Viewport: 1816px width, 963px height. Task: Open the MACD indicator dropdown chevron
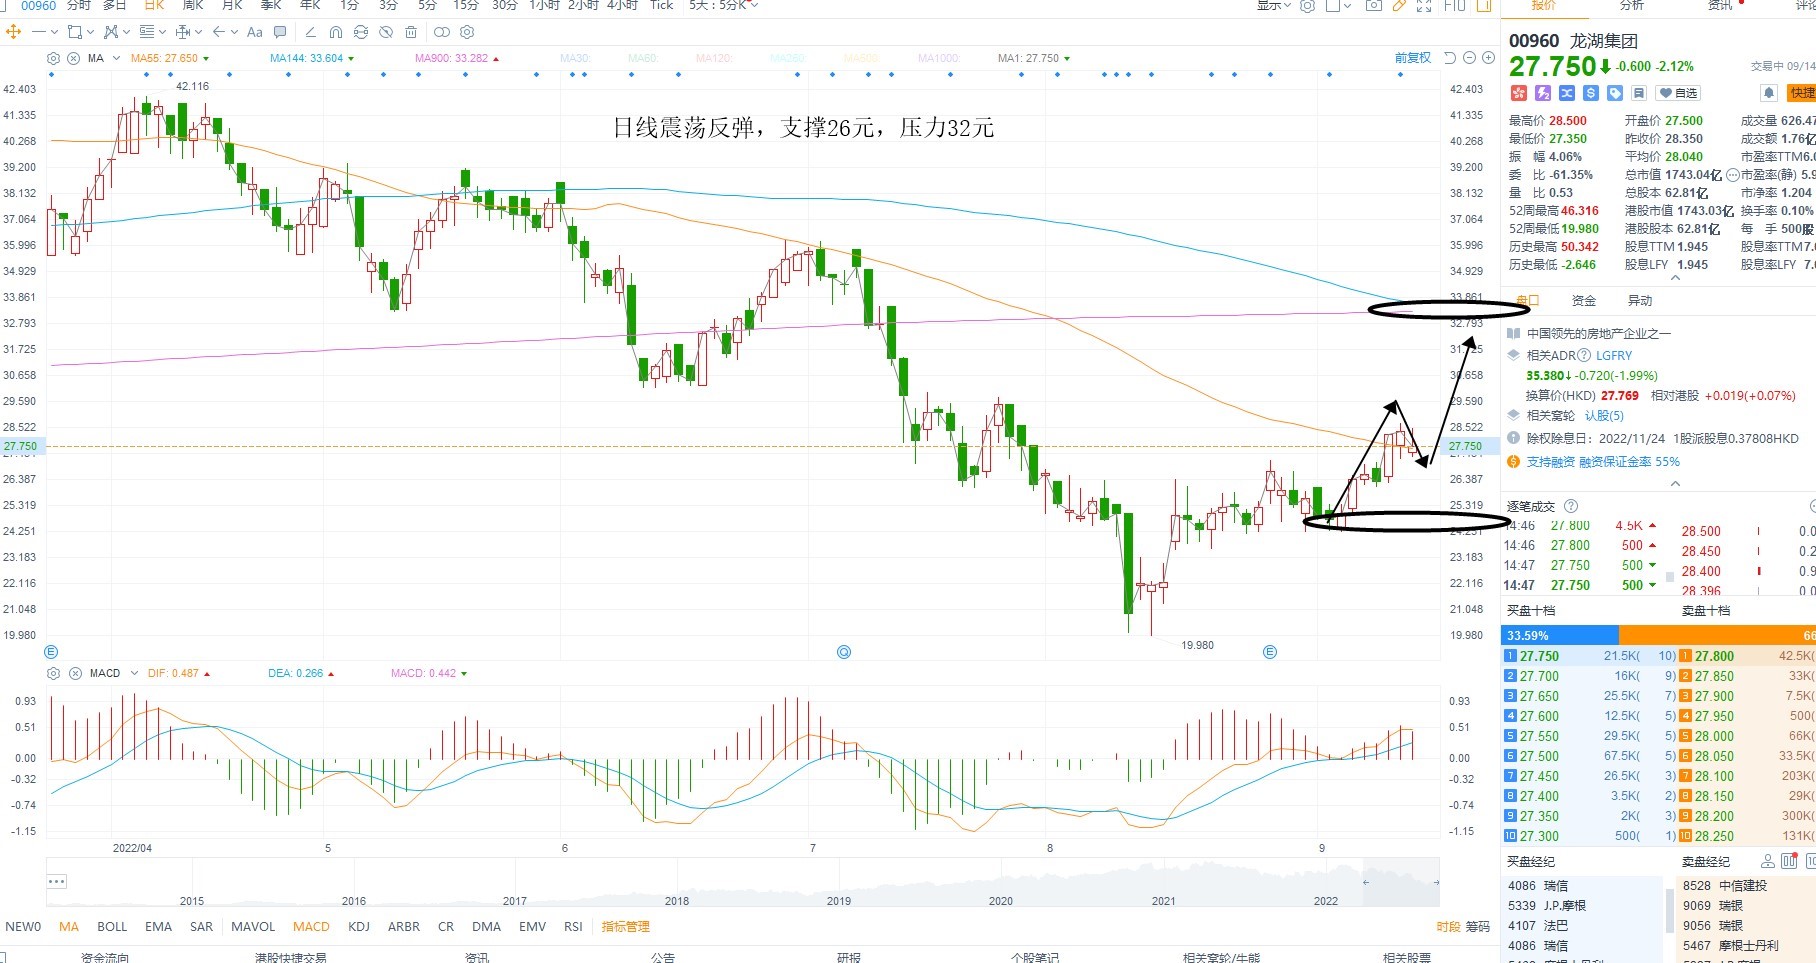point(133,673)
